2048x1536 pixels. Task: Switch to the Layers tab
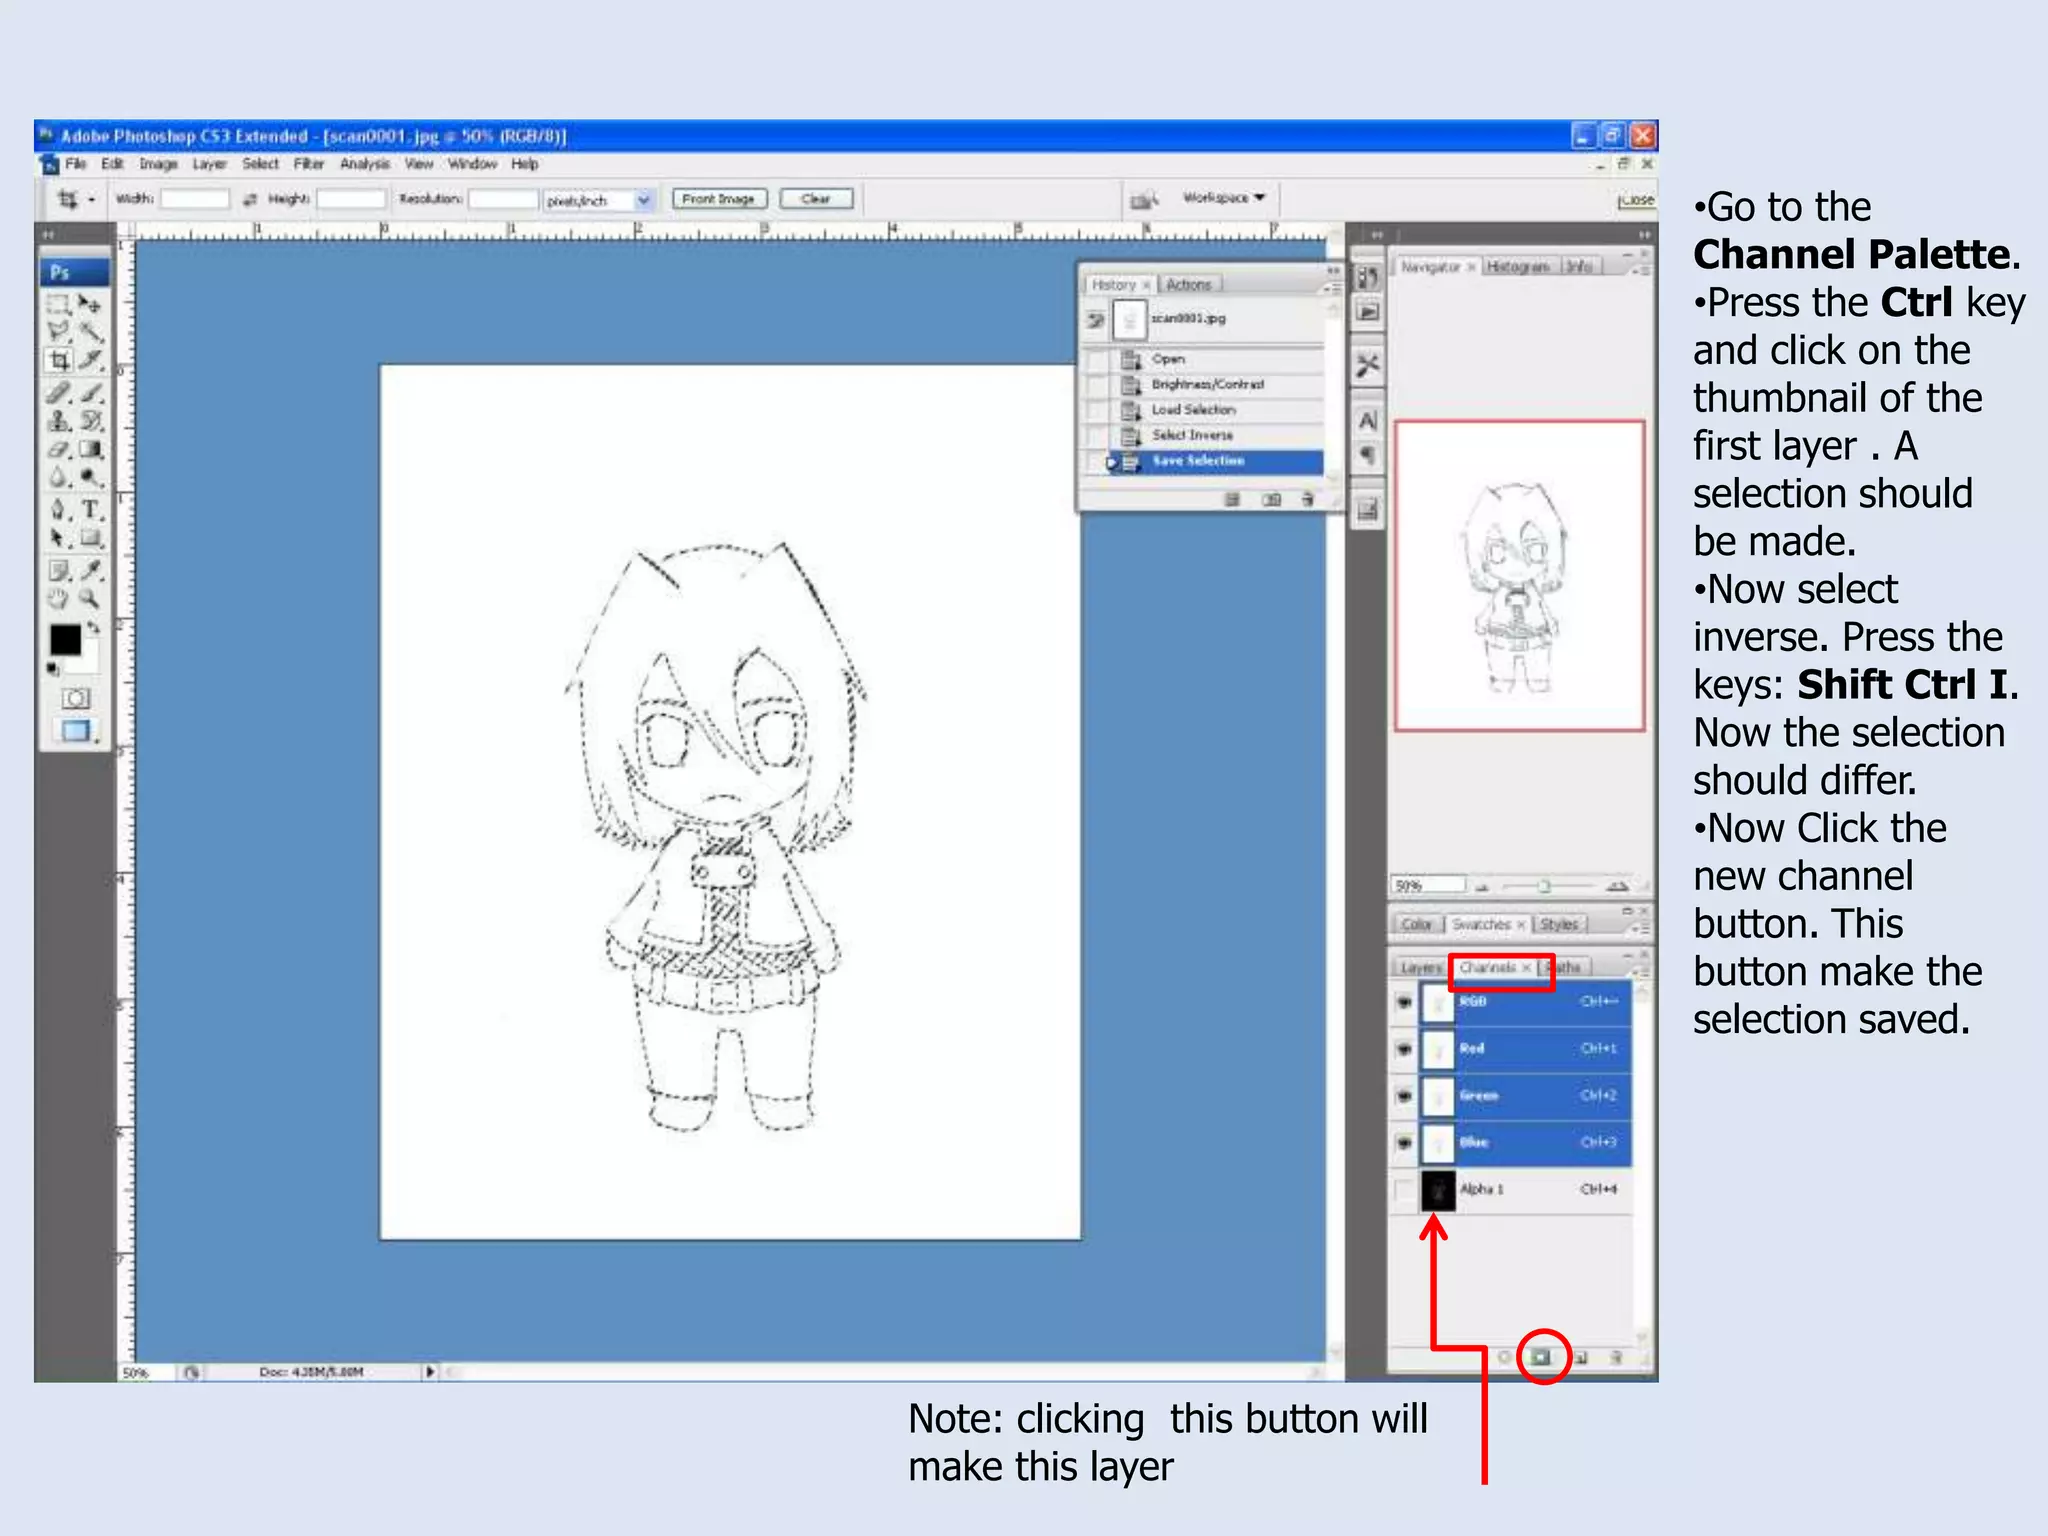coord(1419,968)
